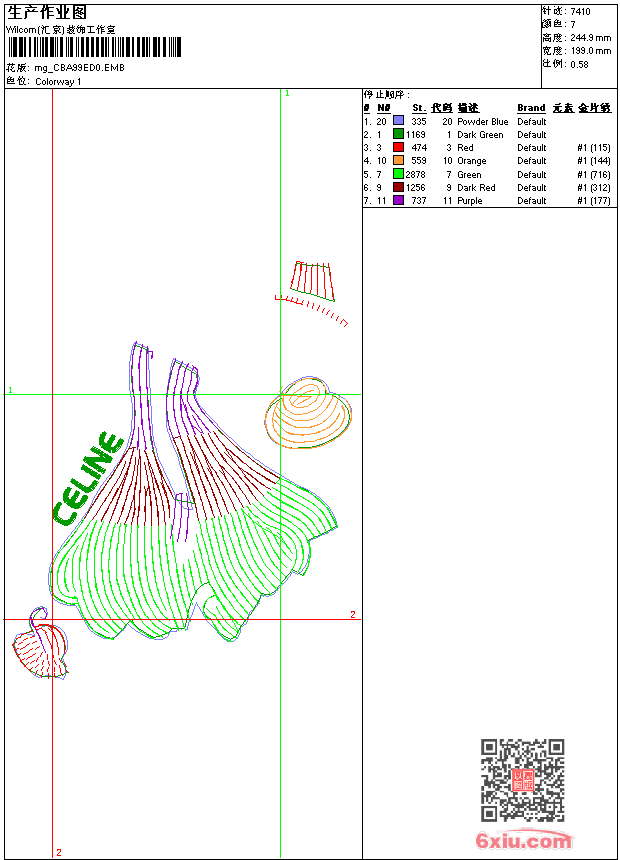The width and height of the screenshot is (620, 860).
Task: Click the barcode under the Wilcom studio name
Action: click(94, 47)
